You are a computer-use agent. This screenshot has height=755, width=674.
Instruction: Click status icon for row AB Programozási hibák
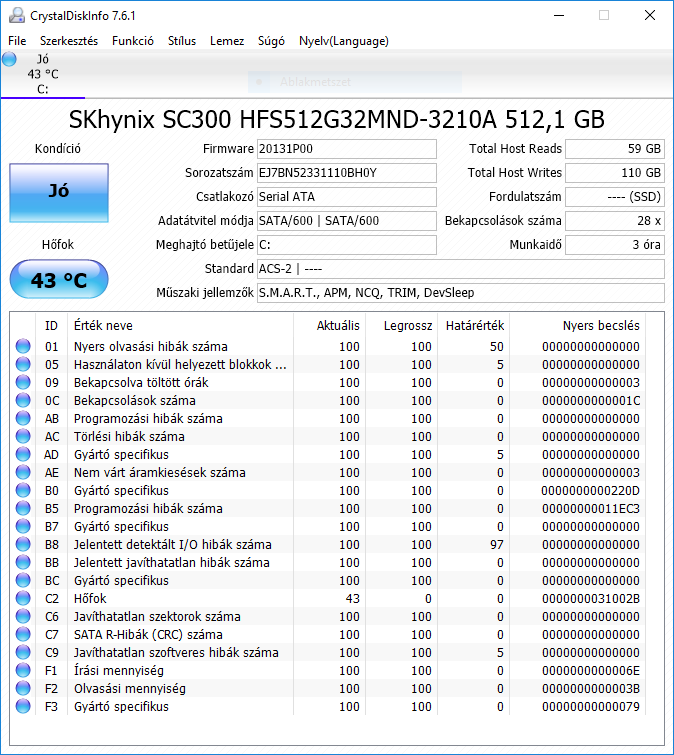[23, 418]
